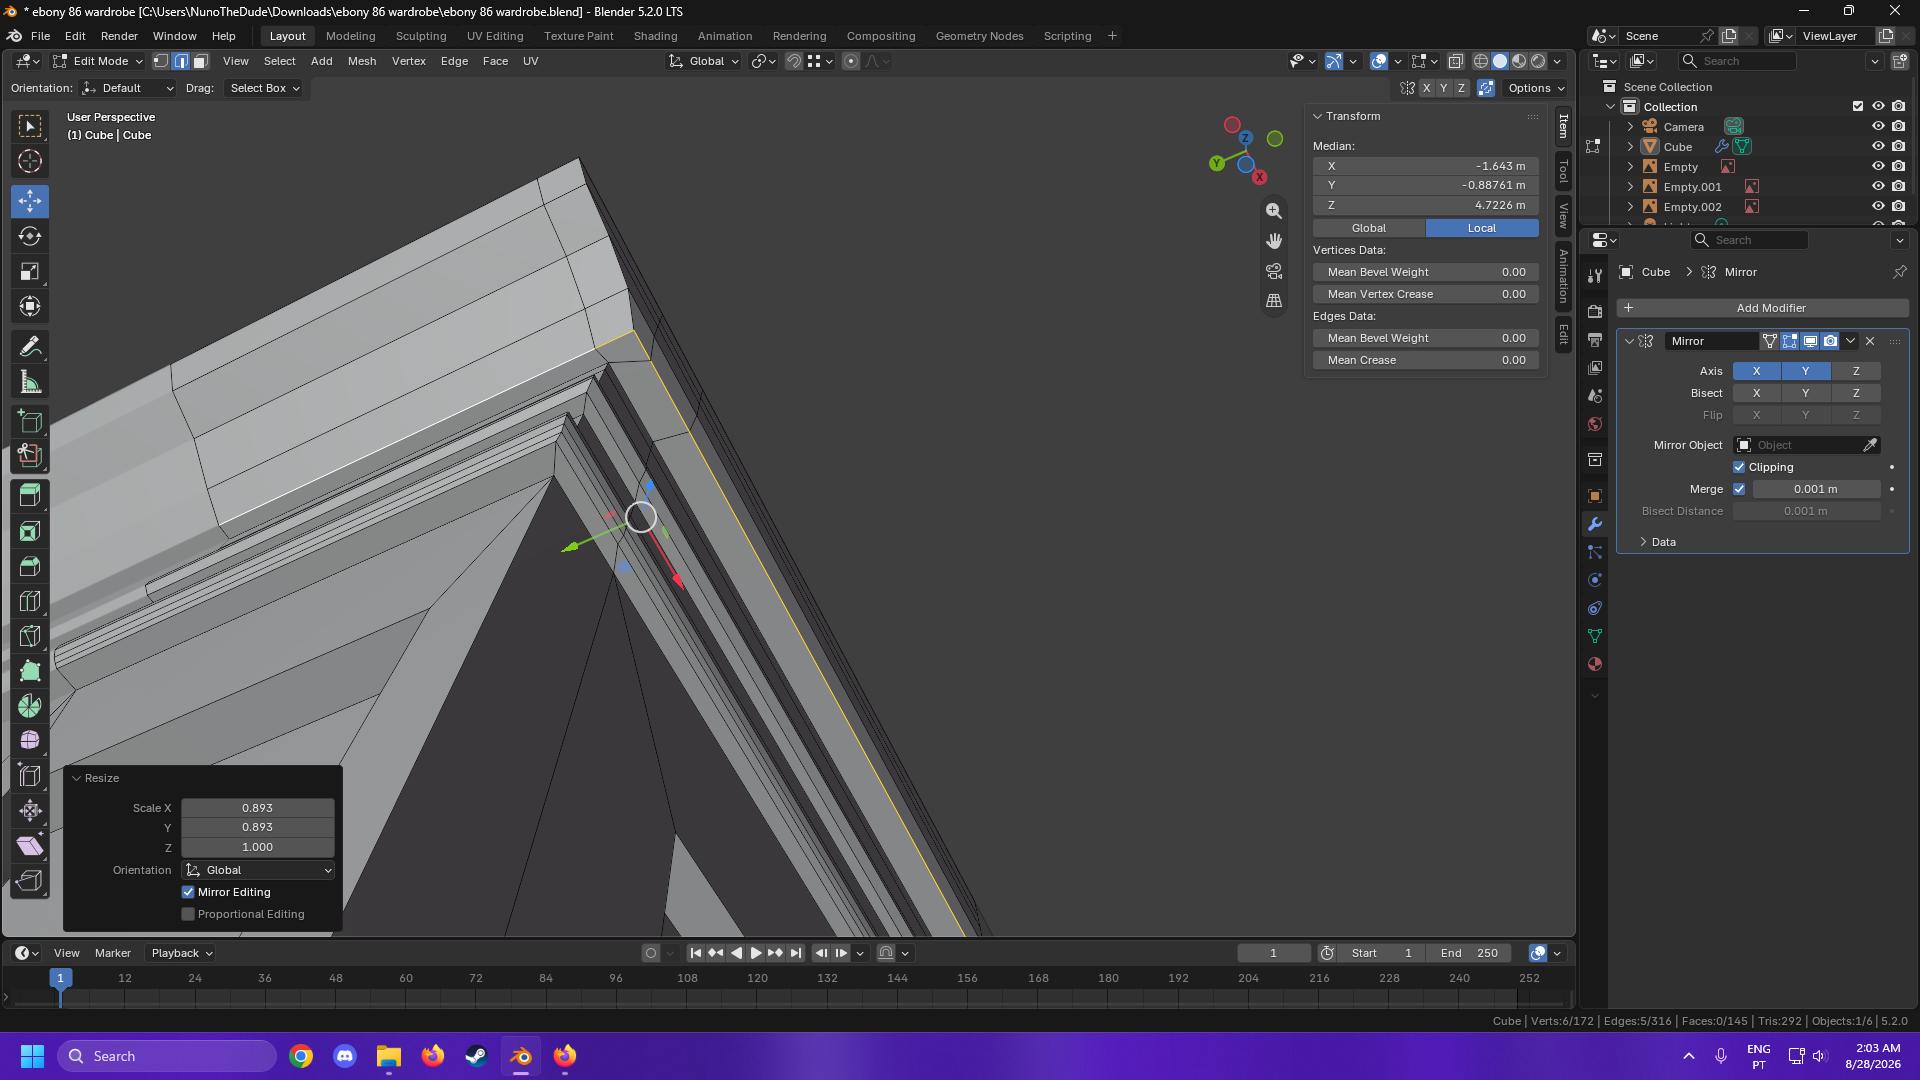Select the Measure tool
The height and width of the screenshot is (1080, 1920).
point(30,382)
